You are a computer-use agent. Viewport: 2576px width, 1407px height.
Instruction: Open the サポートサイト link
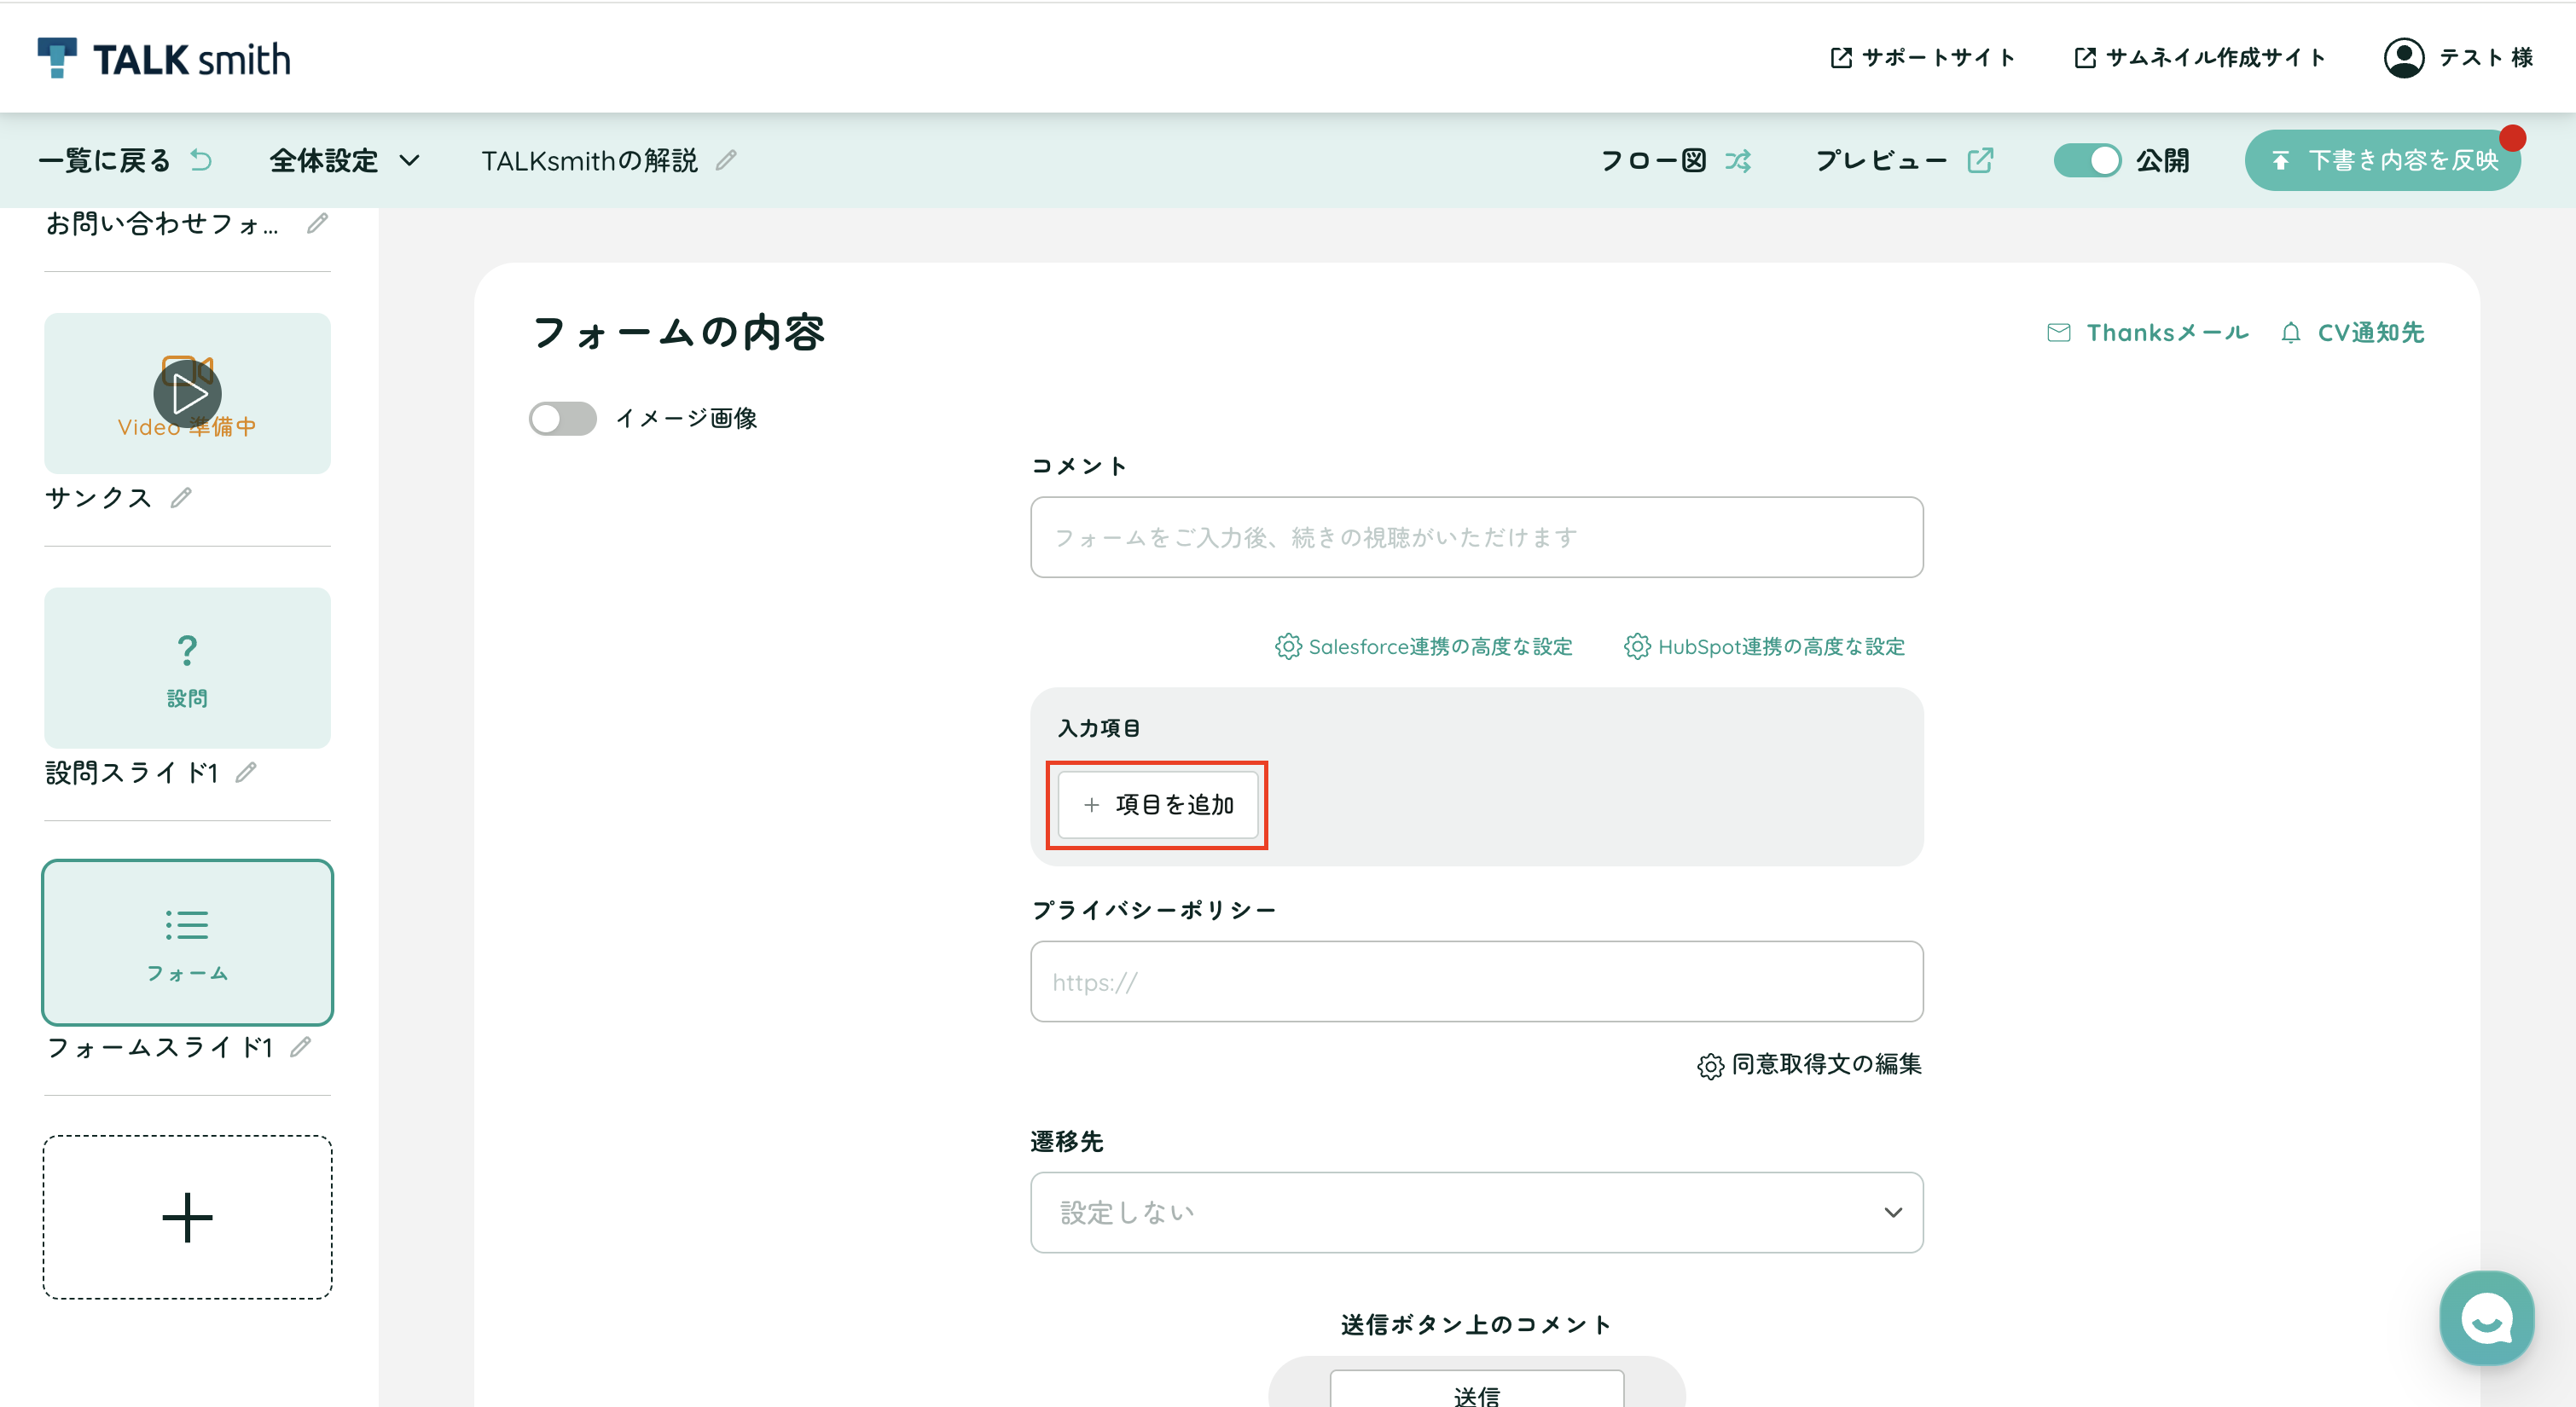[1922, 58]
